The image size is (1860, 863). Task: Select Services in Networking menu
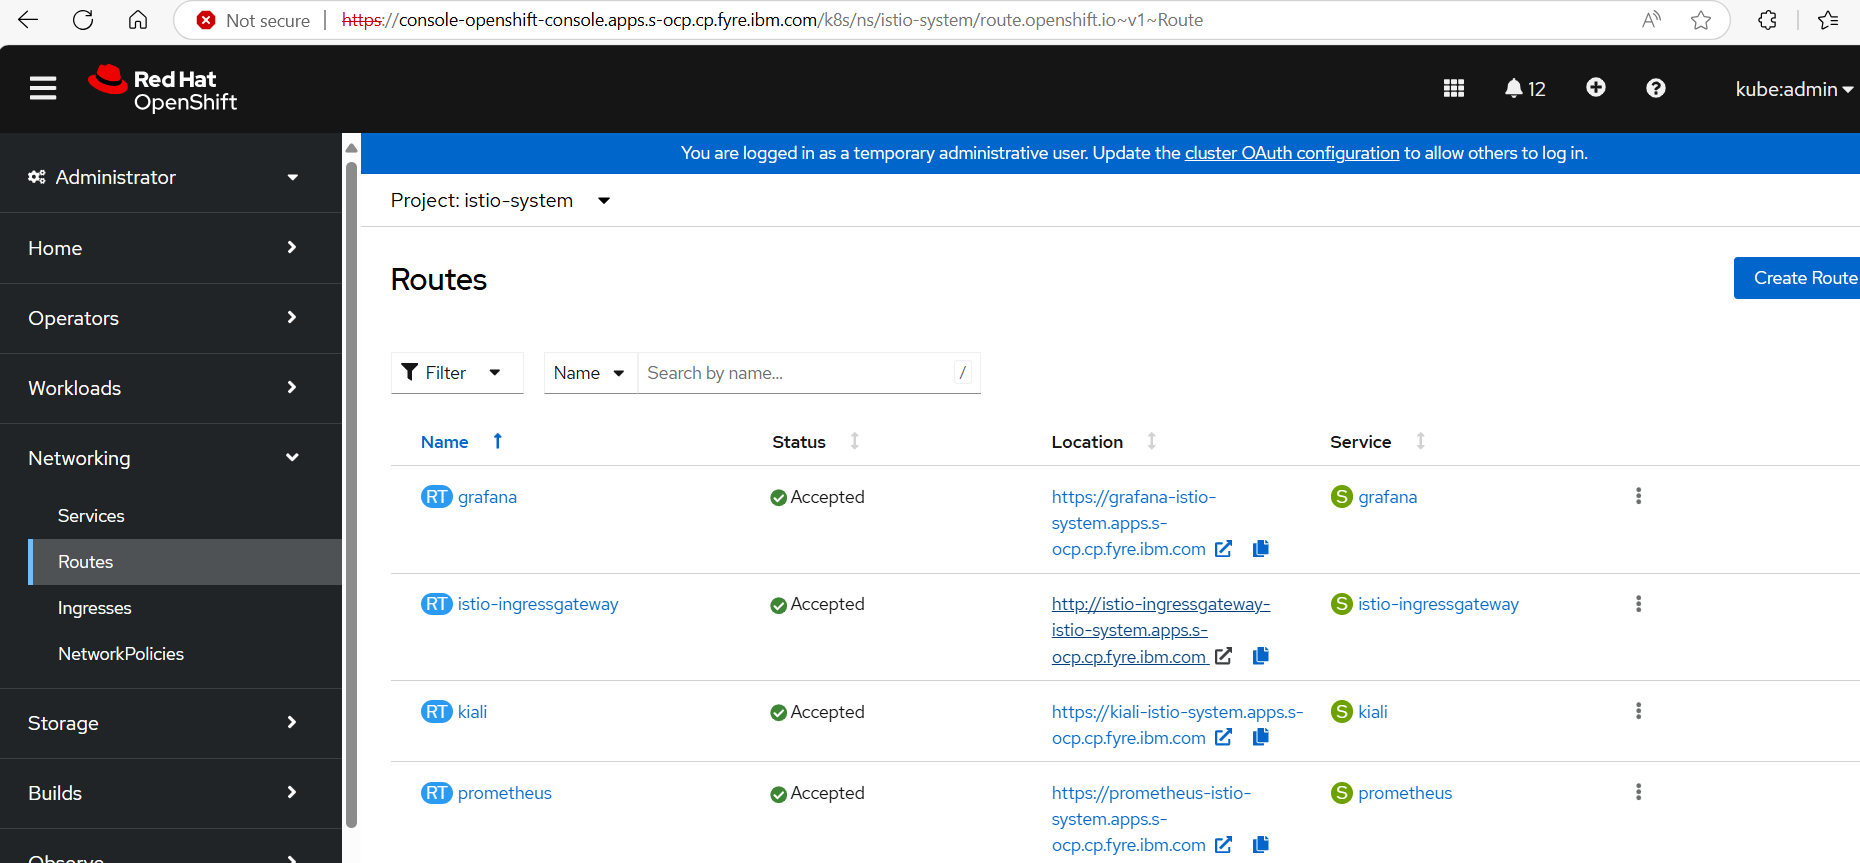pos(91,516)
